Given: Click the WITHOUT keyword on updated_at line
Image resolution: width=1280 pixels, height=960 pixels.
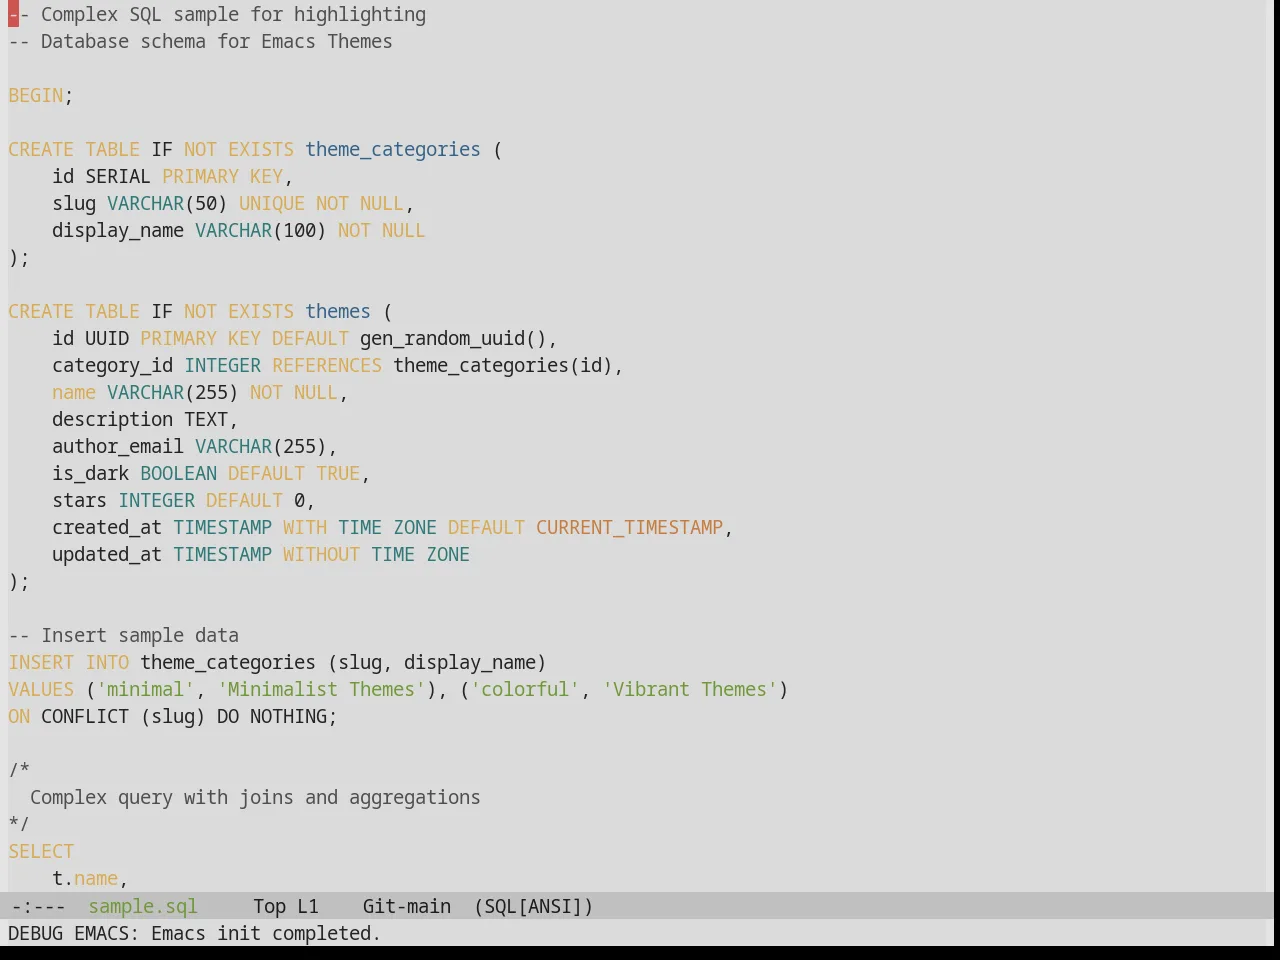Looking at the screenshot, I should tap(321, 554).
